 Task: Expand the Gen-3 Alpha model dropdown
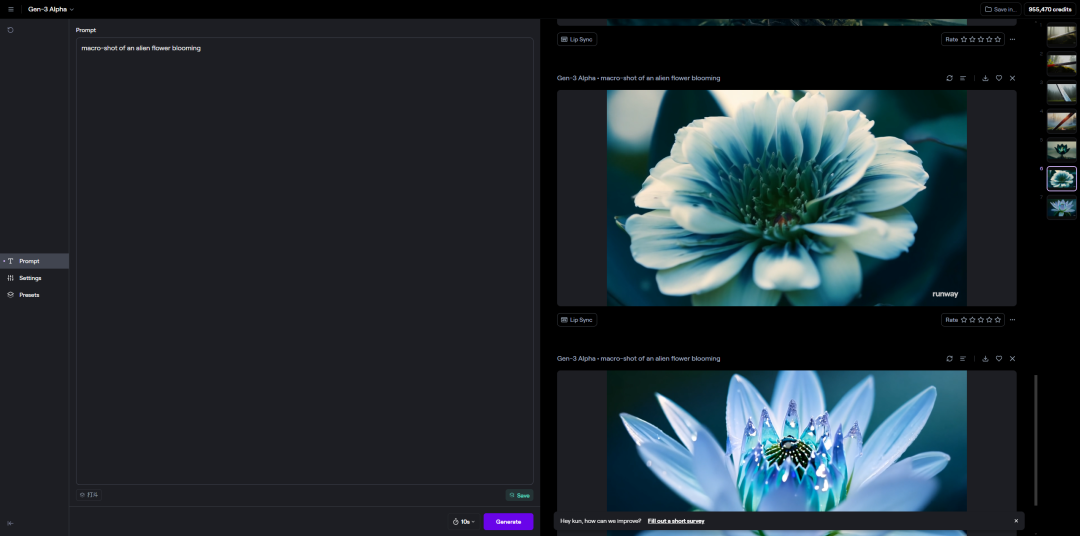click(51, 9)
